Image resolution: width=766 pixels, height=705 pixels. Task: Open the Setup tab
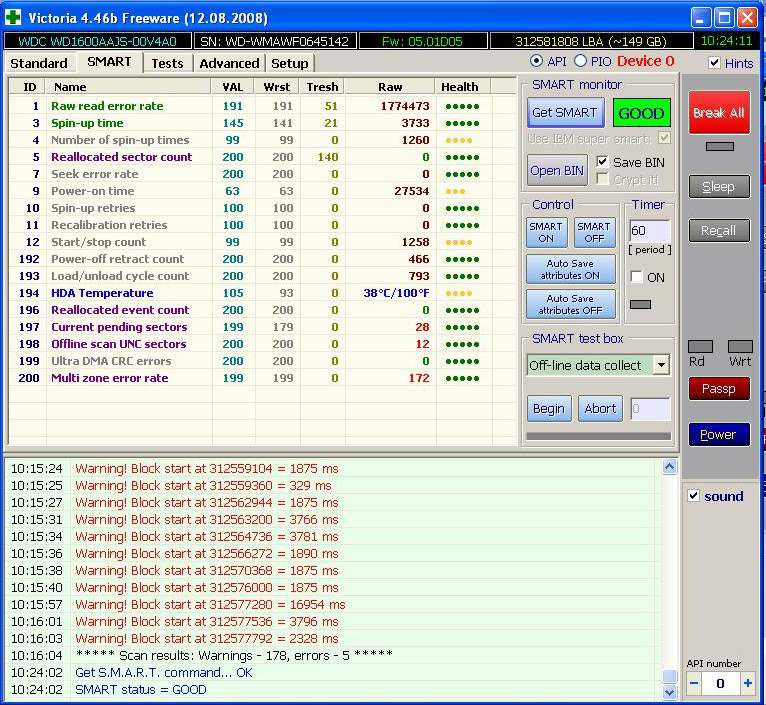(290, 64)
